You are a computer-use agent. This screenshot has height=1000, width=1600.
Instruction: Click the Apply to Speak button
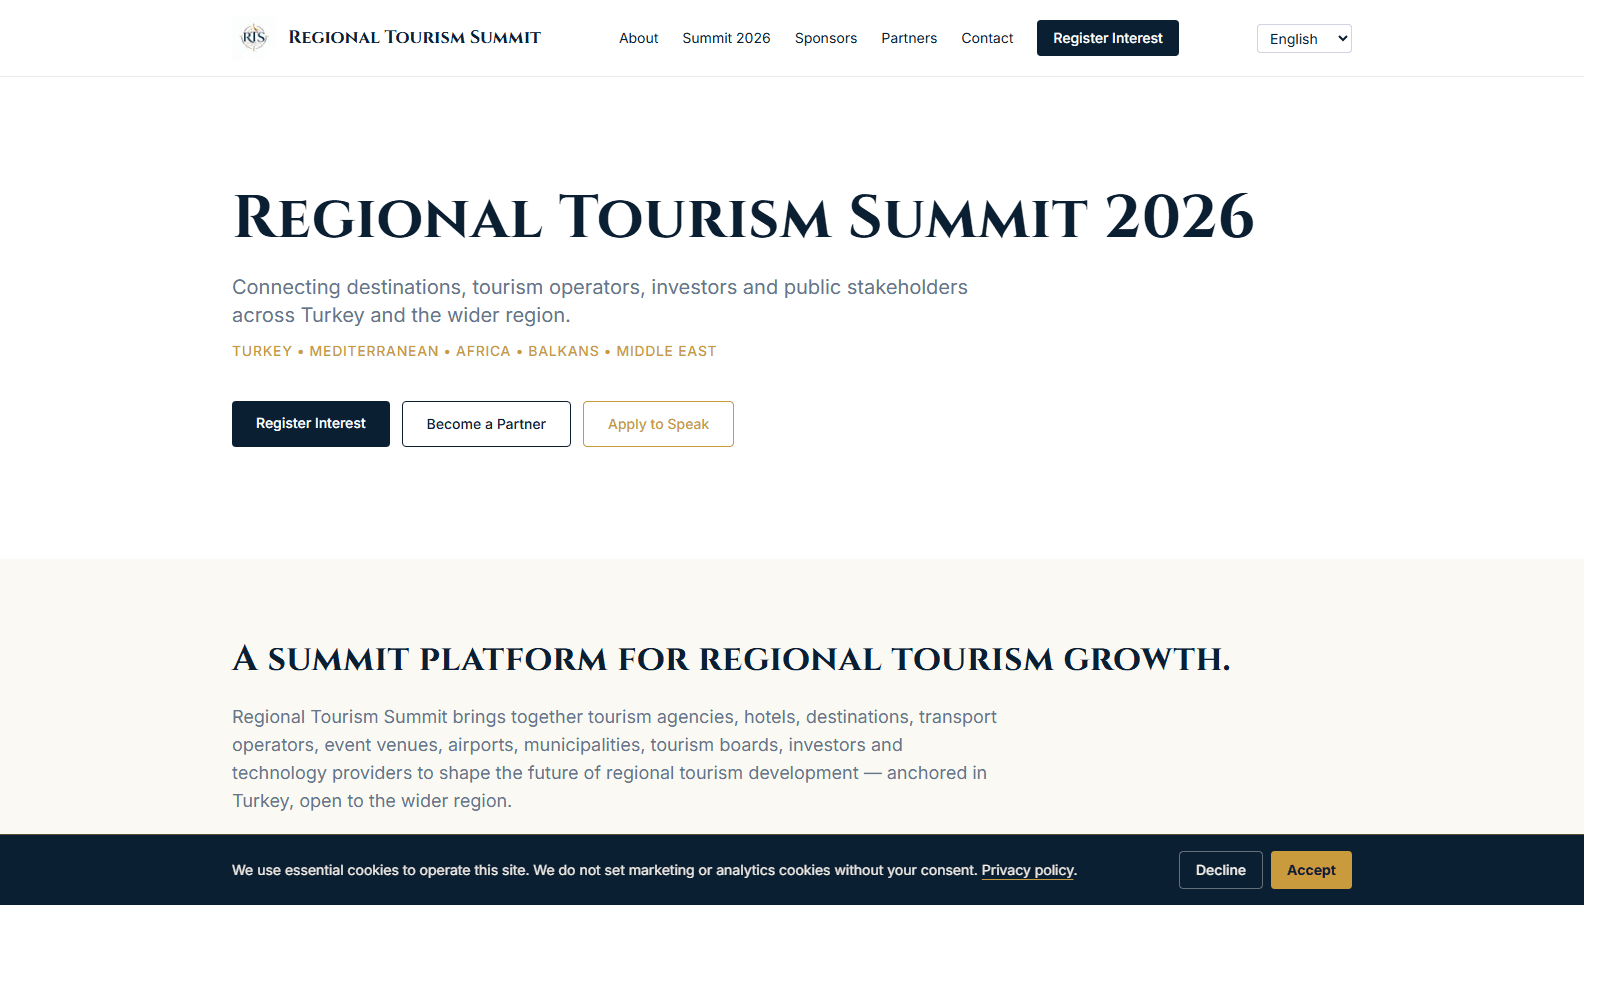(x=658, y=423)
